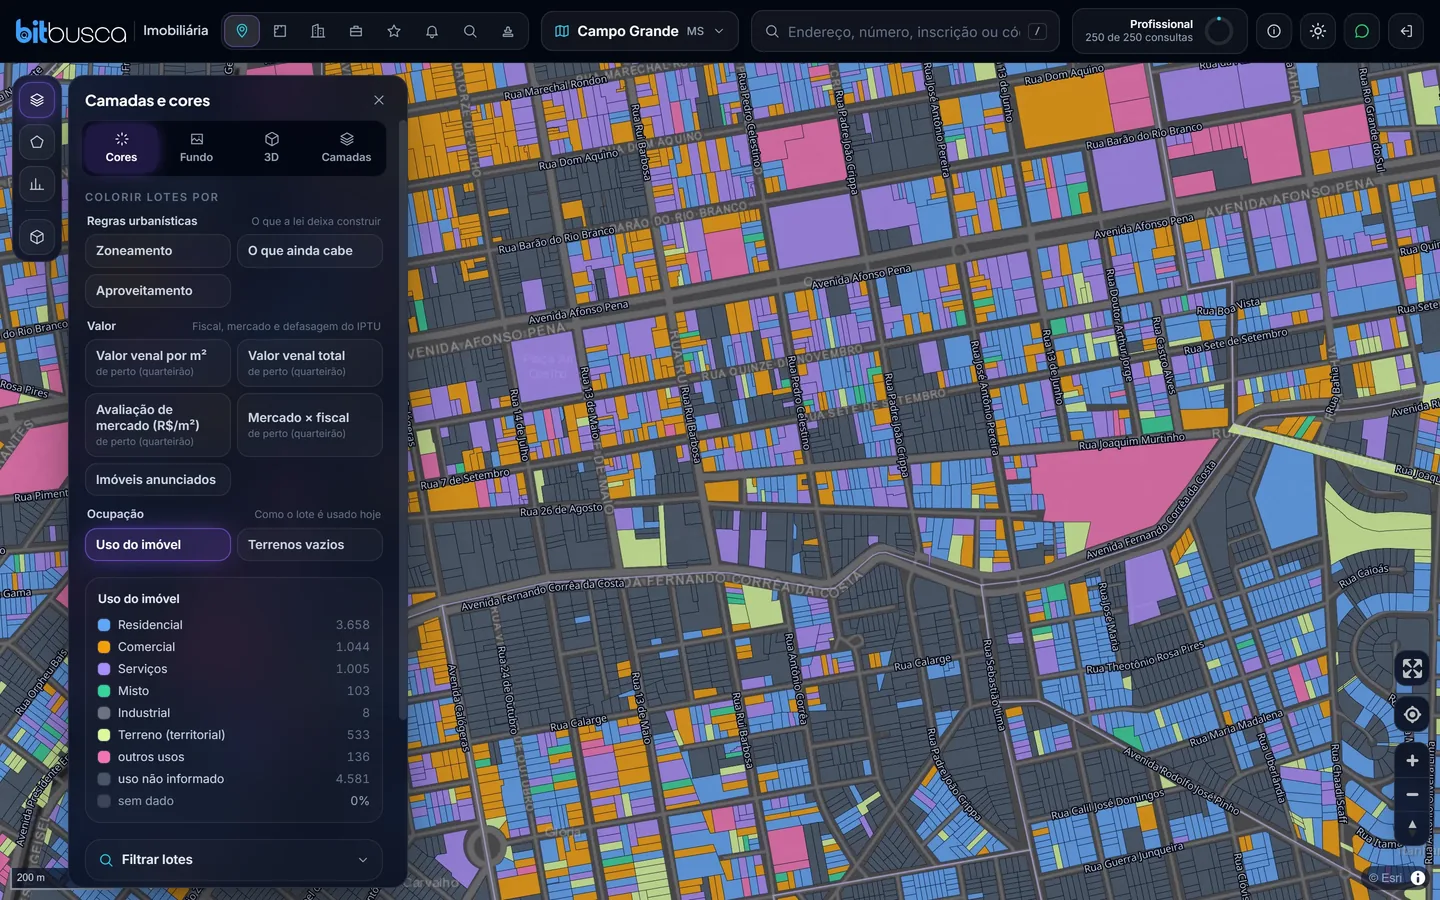Open Esri attribution info icon
The height and width of the screenshot is (900, 1440).
point(1417,877)
